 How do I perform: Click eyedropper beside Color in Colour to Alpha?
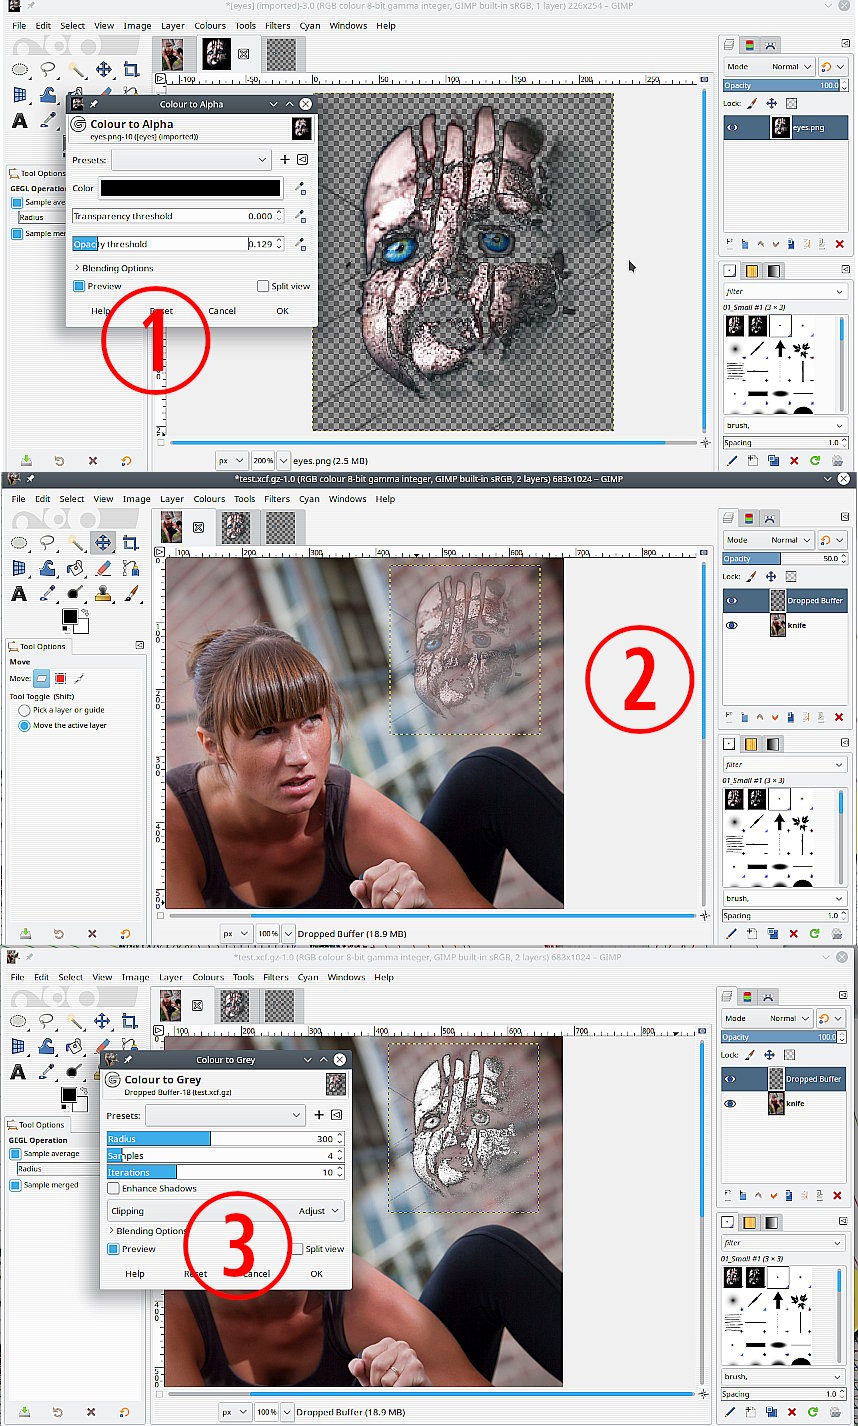pyautogui.click(x=299, y=188)
